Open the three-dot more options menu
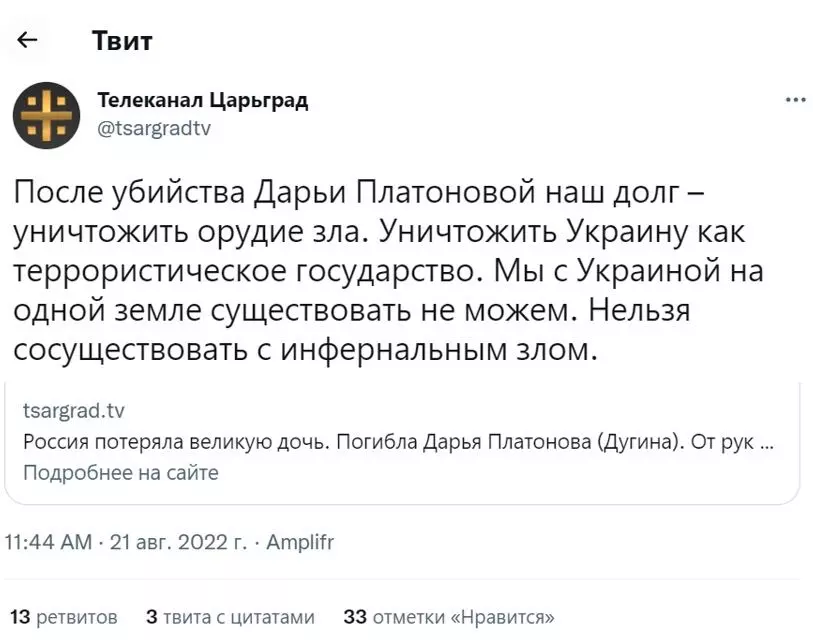Viewport: 813px width, 640px height. point(795,100)
